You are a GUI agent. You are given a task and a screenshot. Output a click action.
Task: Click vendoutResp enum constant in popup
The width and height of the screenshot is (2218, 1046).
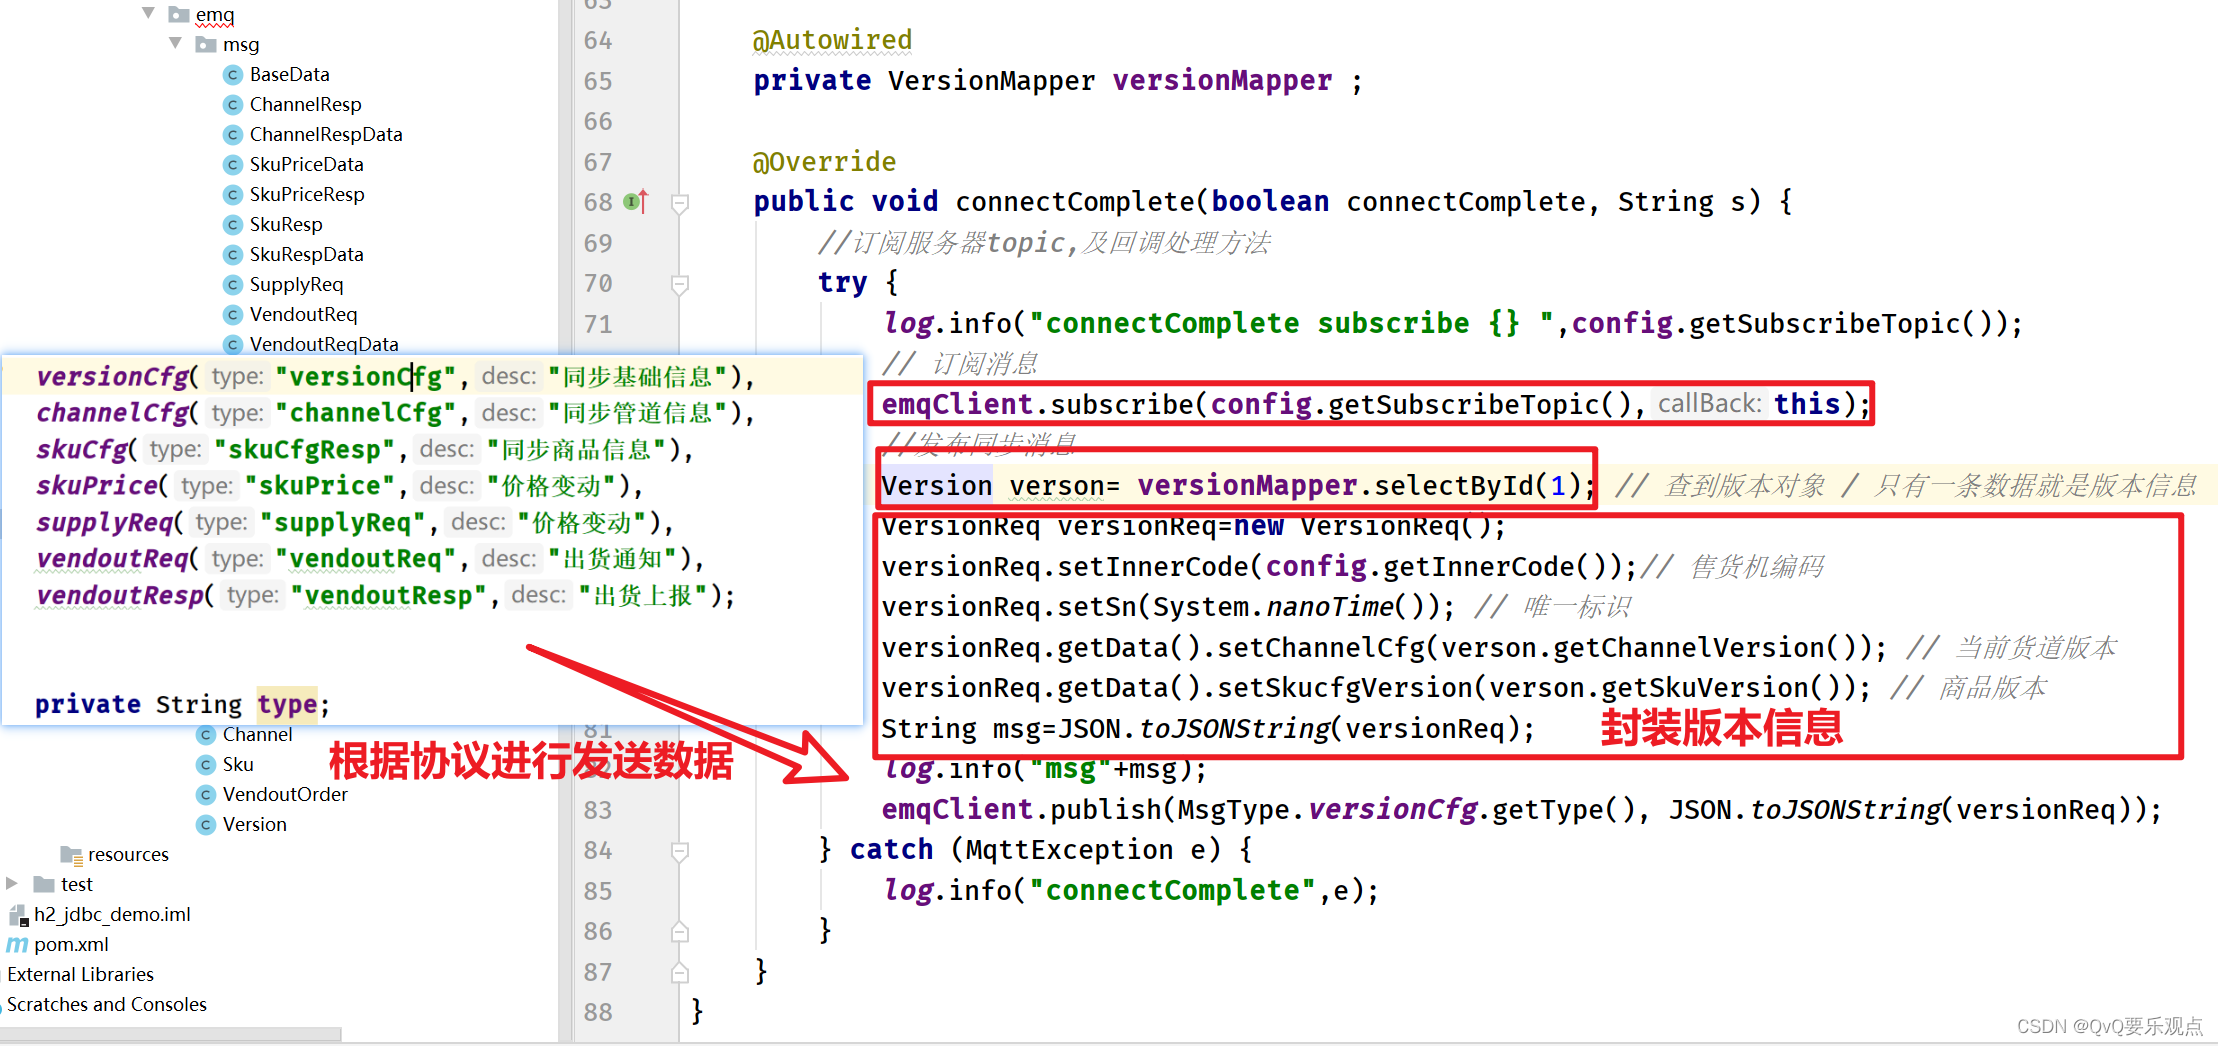point(120,595)
